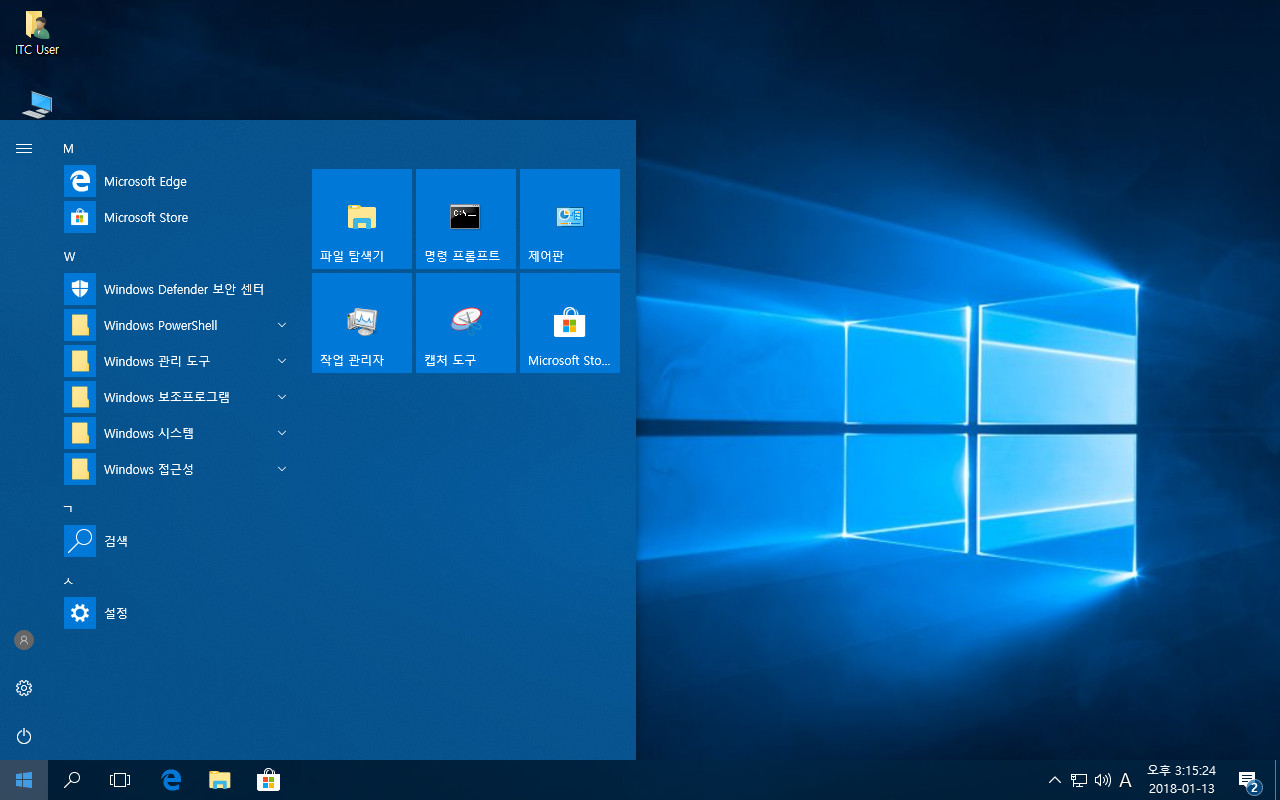Click Show desktop at the taskbar's right edge
The height and width of the screenshot is (800, 1280).
pos(1277,780)
